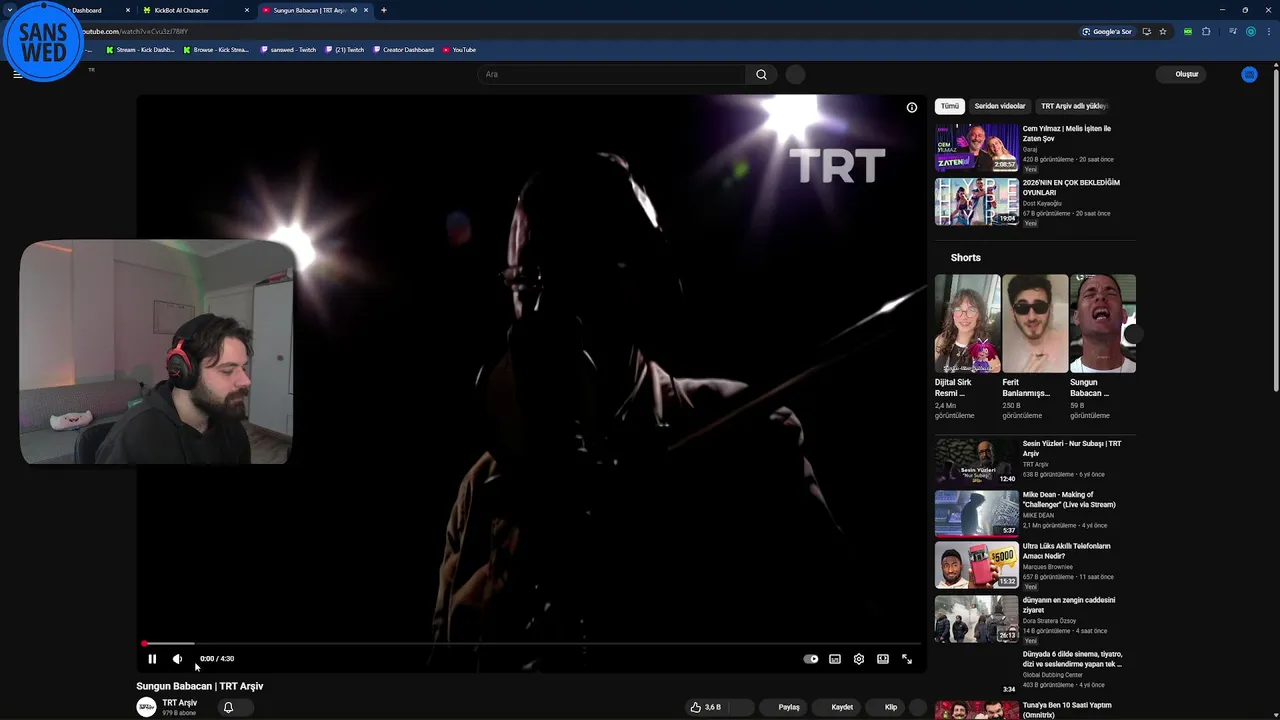The width and height of the screenshot is (1280, 720).
Task: Open the YouTube hamburger guide menu
Action: pos(17,74)
